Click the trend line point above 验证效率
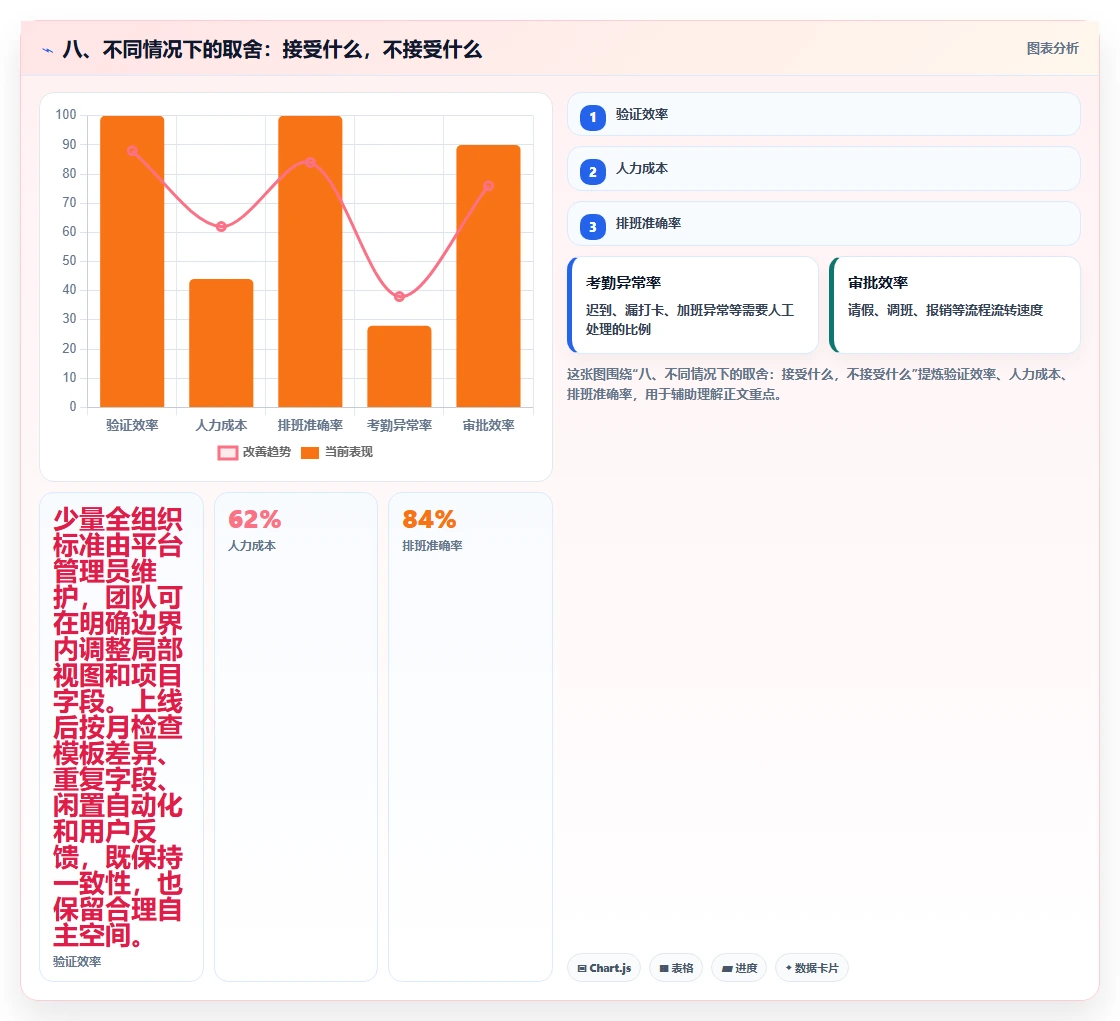 [x=132, y=151]
